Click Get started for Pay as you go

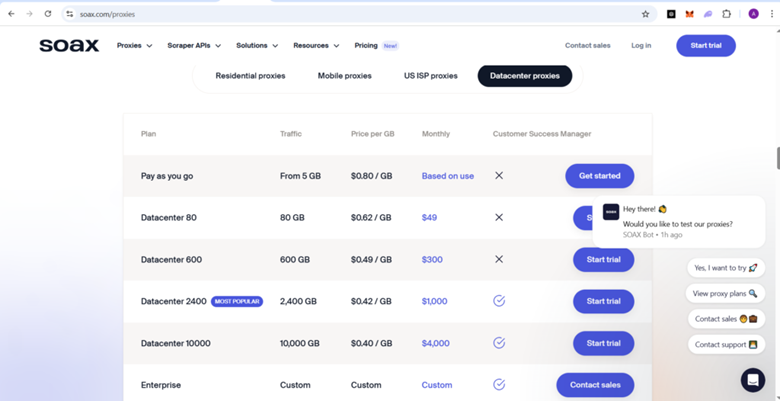point(599,176)
